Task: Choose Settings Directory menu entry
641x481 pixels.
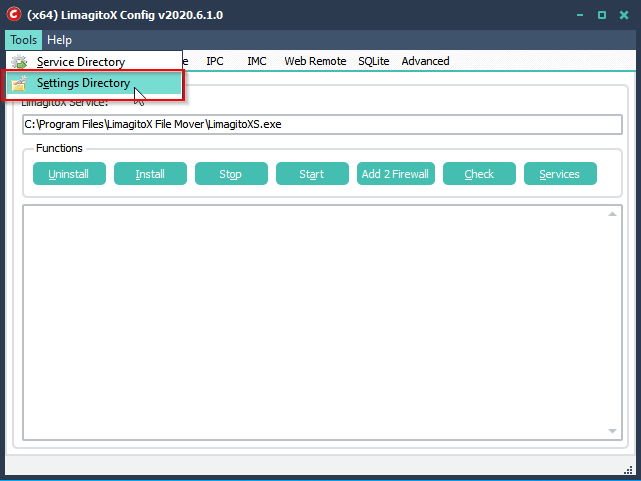Action: (x=94, y=83)
